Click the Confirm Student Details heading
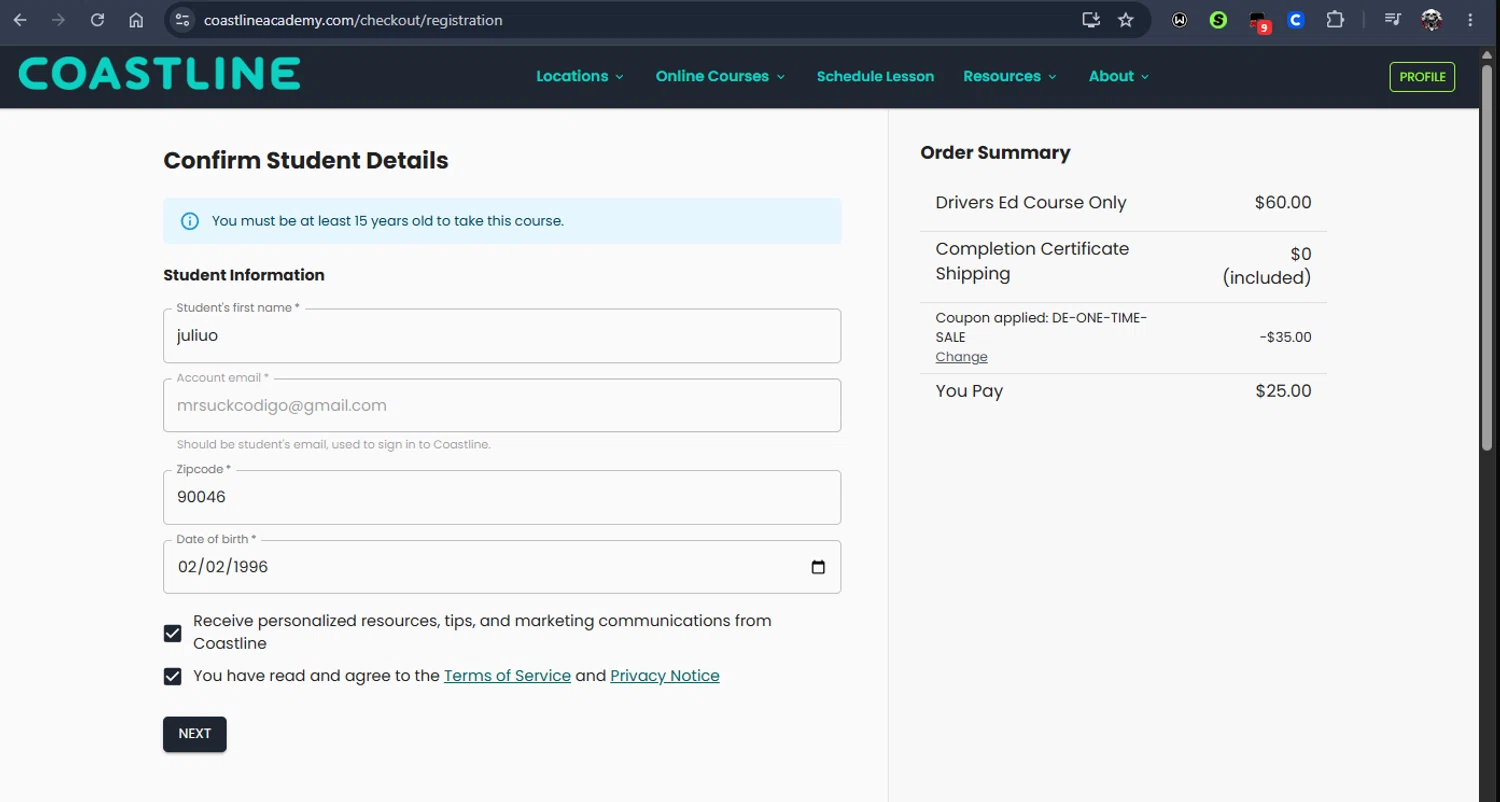1500x802 pixels. tap(306, 161)
